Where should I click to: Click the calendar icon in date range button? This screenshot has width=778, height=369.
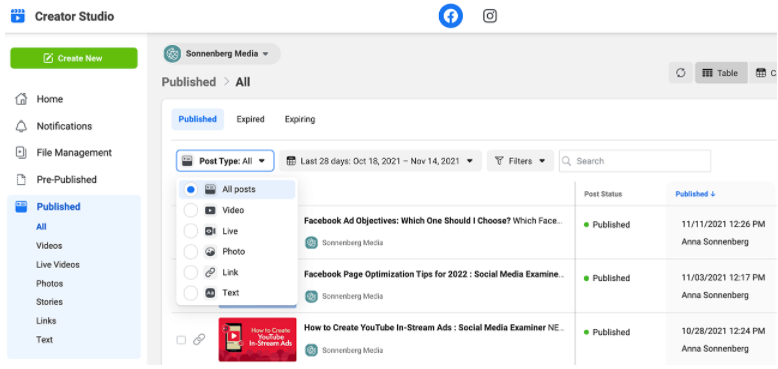292,161
